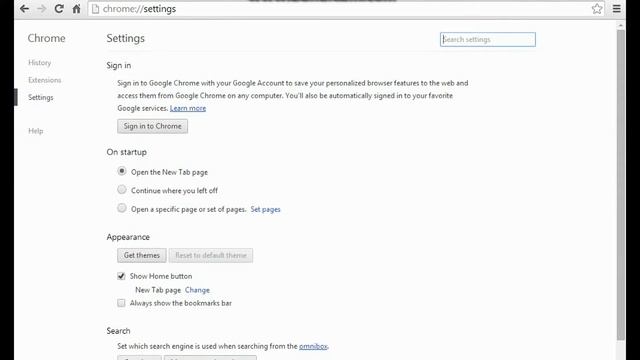The height and width of the screenshot is (360, 640).
Task: Click the On startup section heading
Action: (127, 152)
